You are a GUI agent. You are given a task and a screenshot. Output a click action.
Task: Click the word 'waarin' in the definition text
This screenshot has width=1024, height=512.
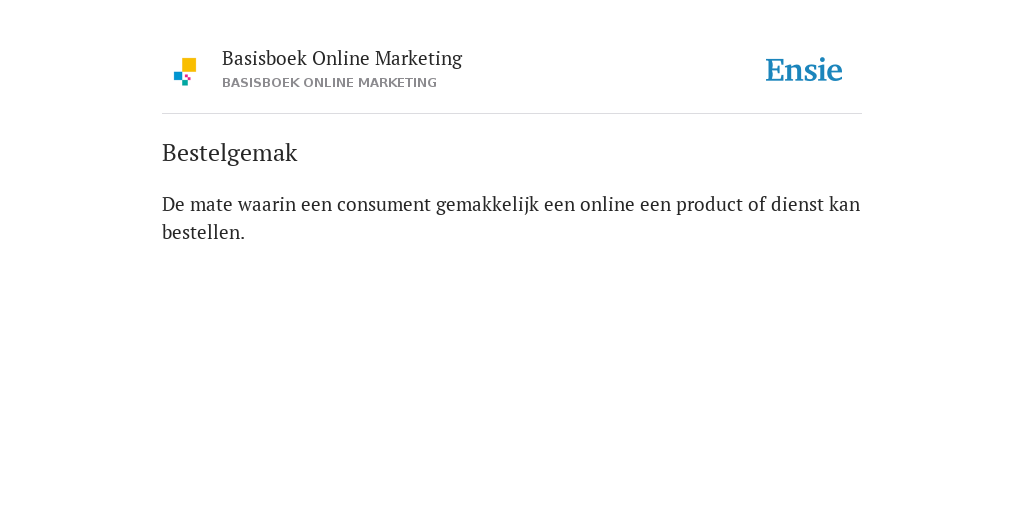pos(266,204)
